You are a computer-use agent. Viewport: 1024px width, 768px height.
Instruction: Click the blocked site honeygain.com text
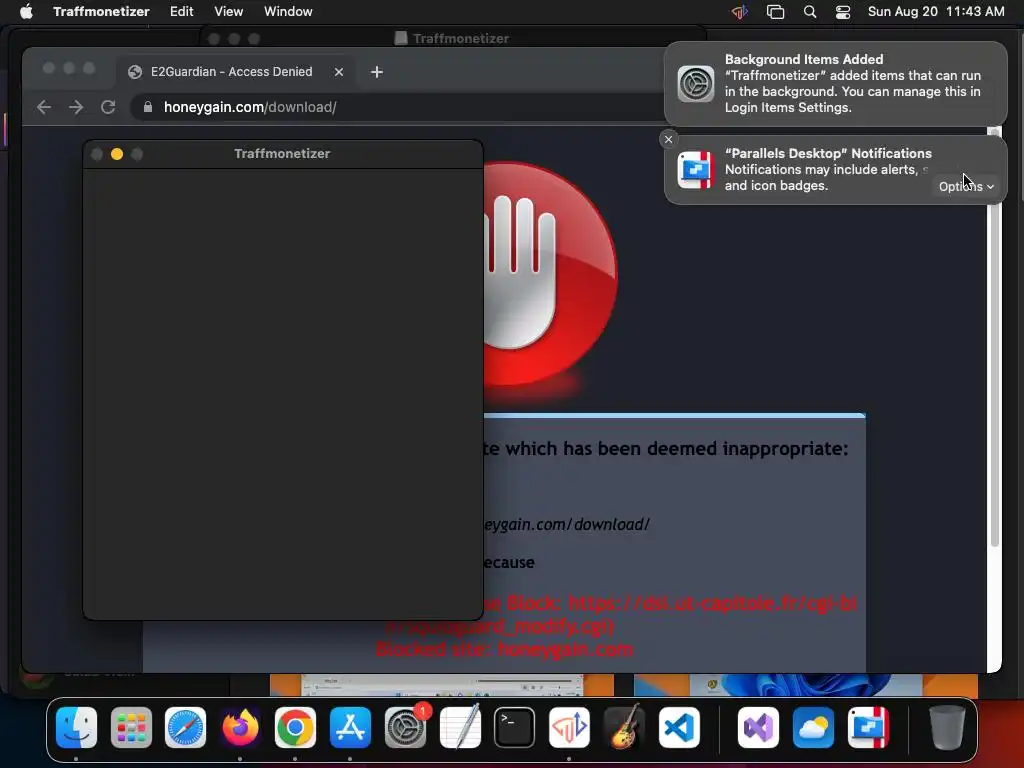tap(504, 649)
